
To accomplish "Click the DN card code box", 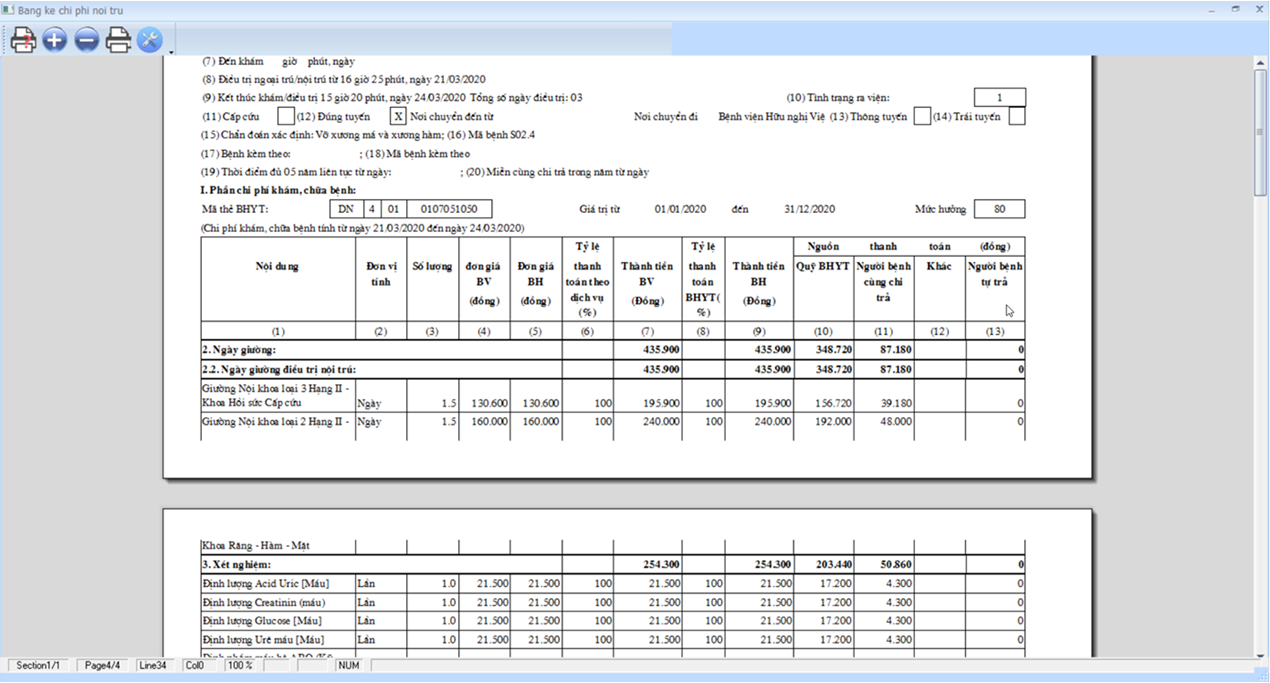I will [x=346, y=209].
